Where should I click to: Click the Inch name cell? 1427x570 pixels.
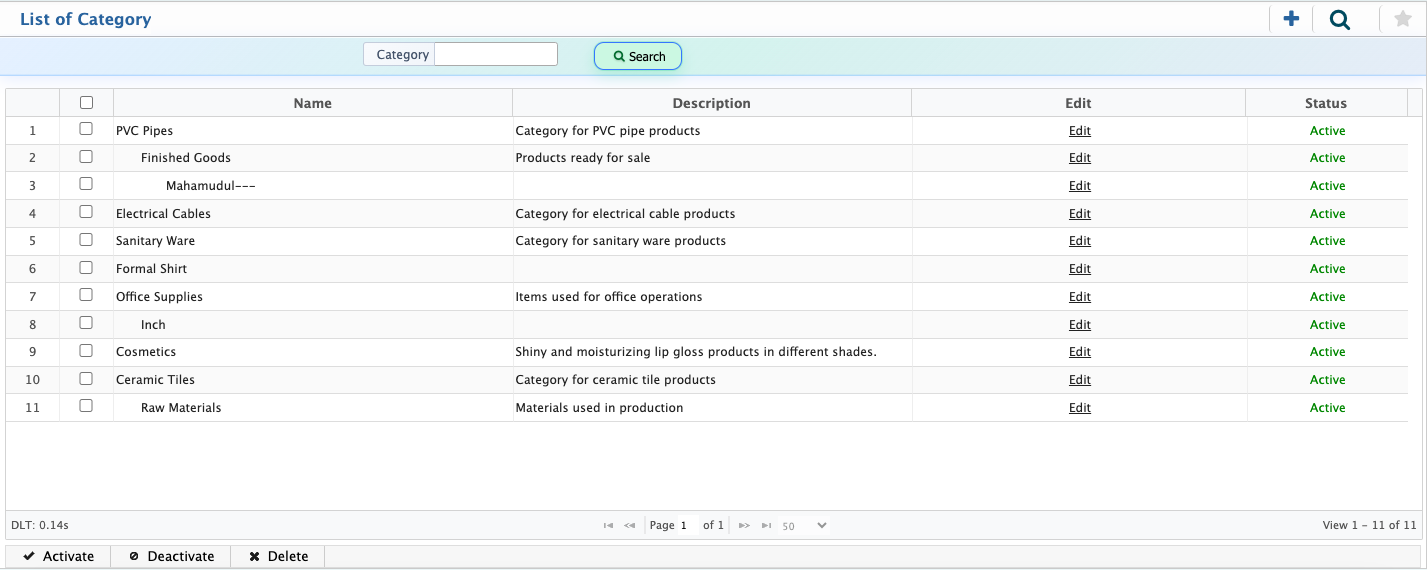click(x=313, y=325)
